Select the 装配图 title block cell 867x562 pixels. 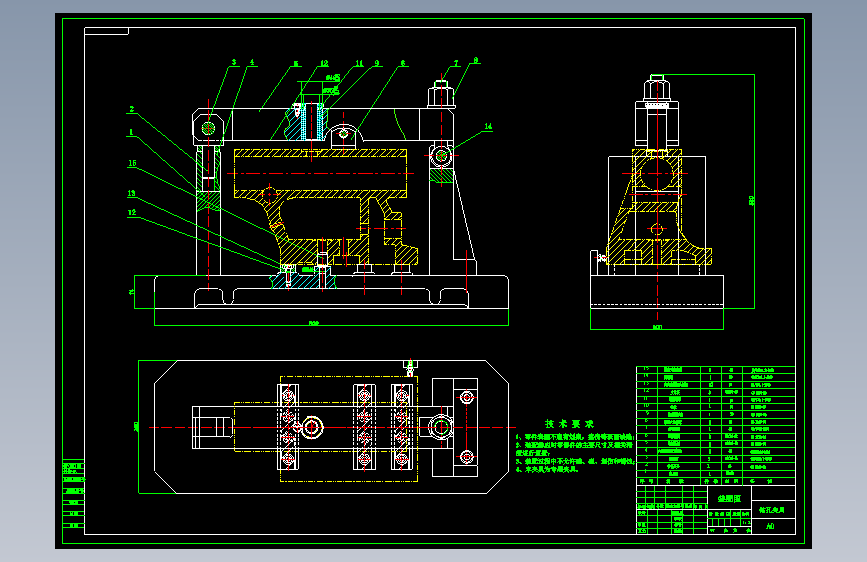click(730, 498)
